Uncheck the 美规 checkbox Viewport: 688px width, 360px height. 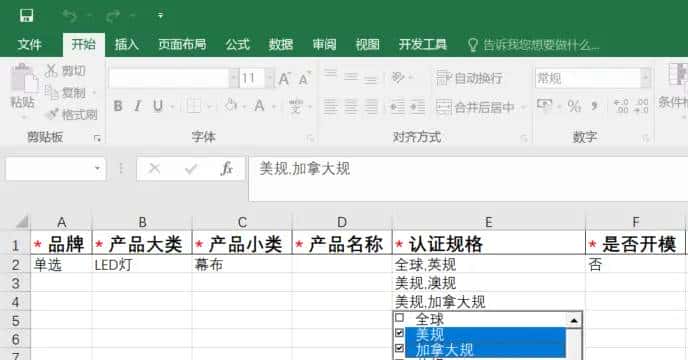coord(399,333)
